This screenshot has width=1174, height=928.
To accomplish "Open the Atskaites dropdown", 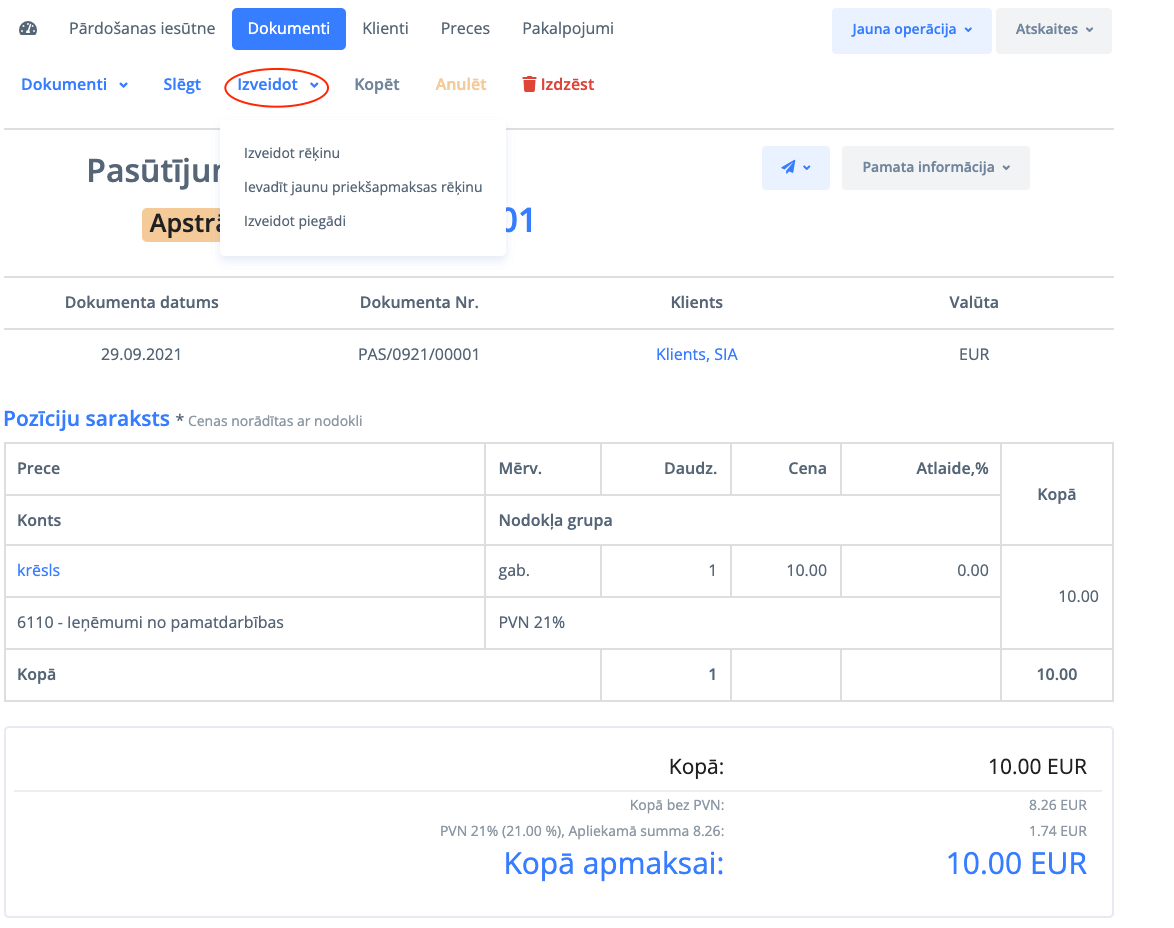I will (x=1054, y=30).
